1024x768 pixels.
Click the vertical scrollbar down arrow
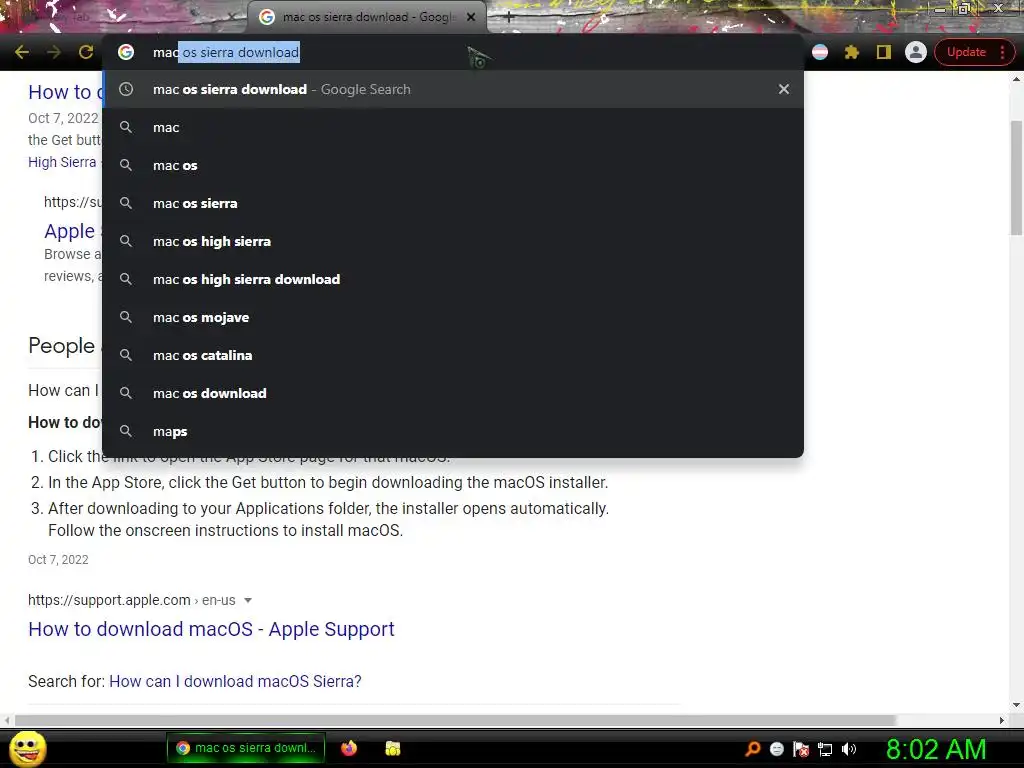pos(1016,705)
